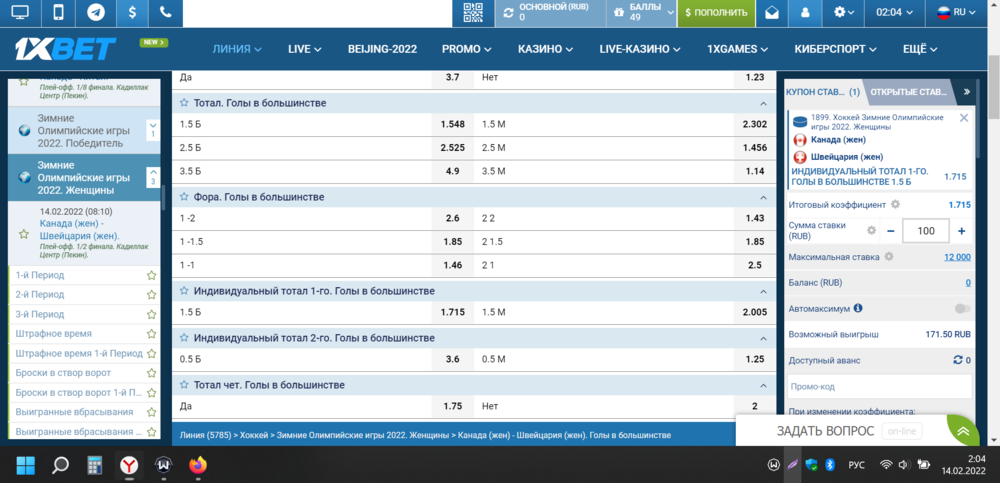The width and height of the screenshot is (1000, 483).
Task: Open Firefox from the taskbar
Action: coord(198,465)
